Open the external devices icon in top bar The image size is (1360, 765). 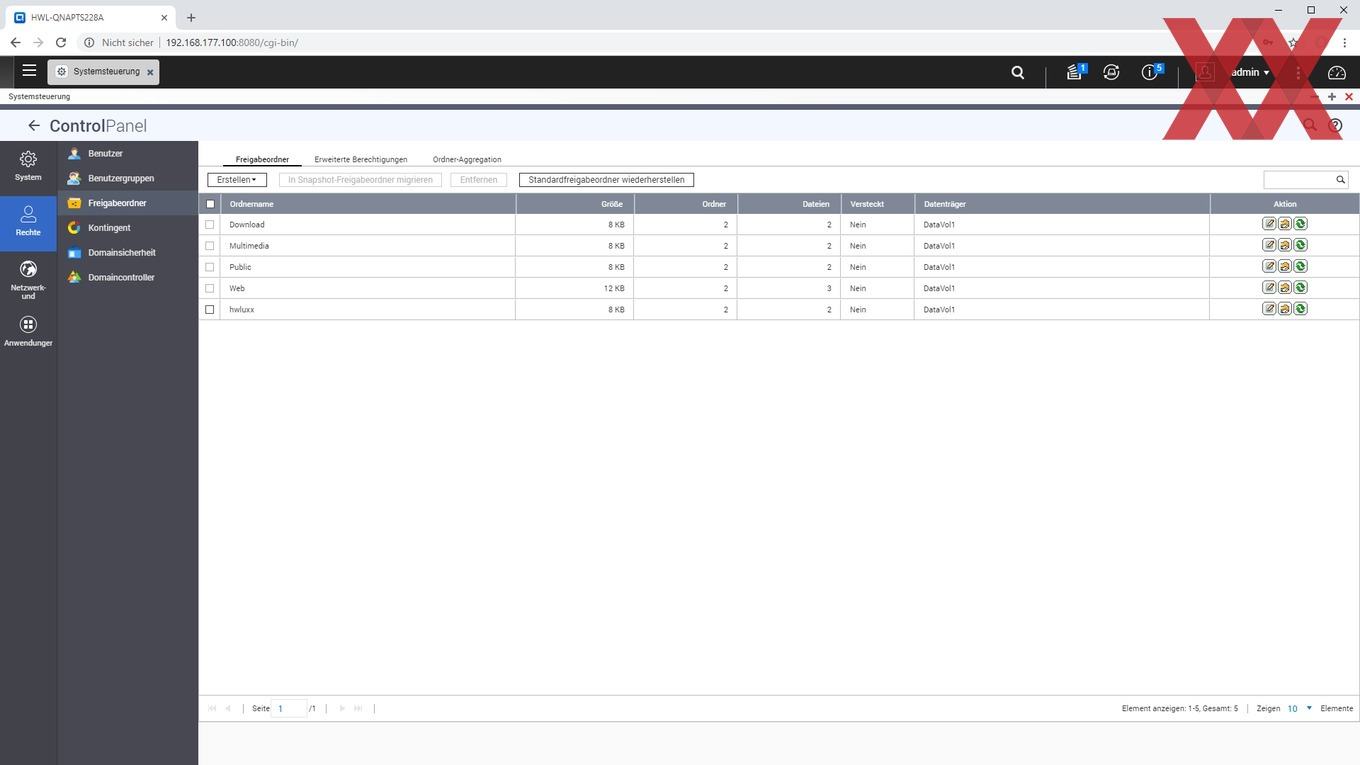pyautogui.click(x=1111, y=72)
